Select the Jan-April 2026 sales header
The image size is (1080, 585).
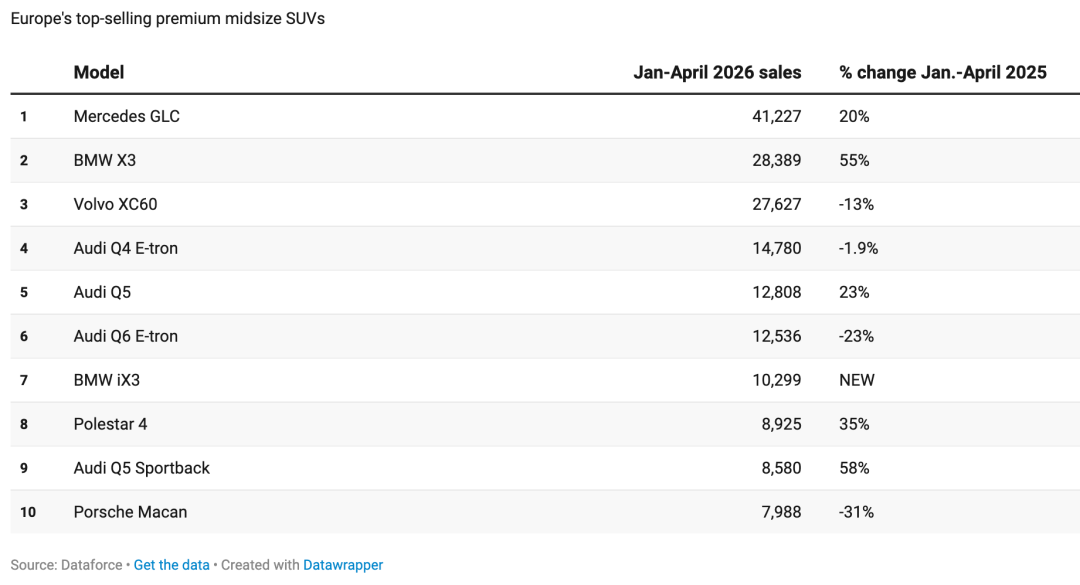click(x=717, y=72)
